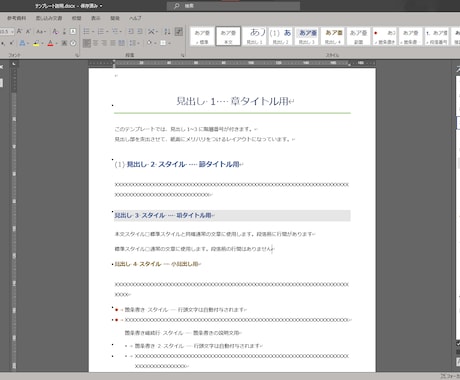Click the title bar search box
This screenshot has height=380, width=460.
tap(233, 6)
